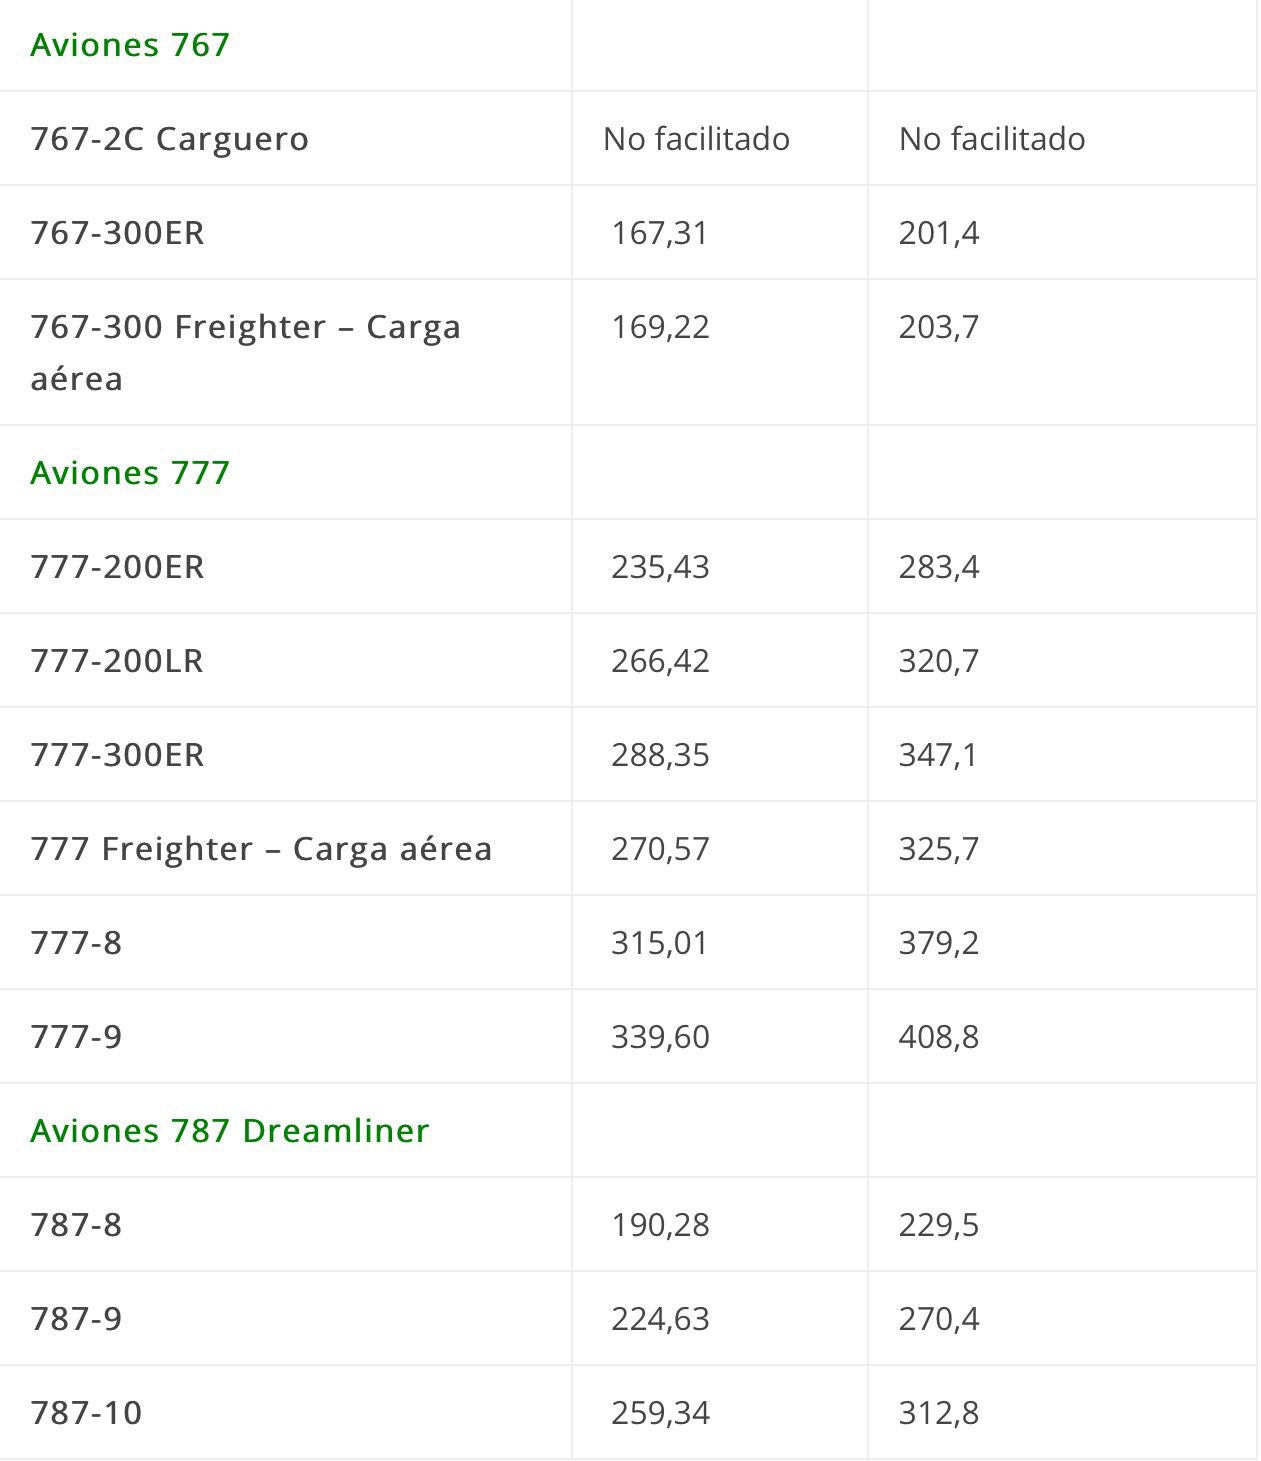Image resolution: width=1261 pixels, height=1461 pixels.
Task: Open the Aviones 787 Dreamliner link
Action: pos(229,1130)
